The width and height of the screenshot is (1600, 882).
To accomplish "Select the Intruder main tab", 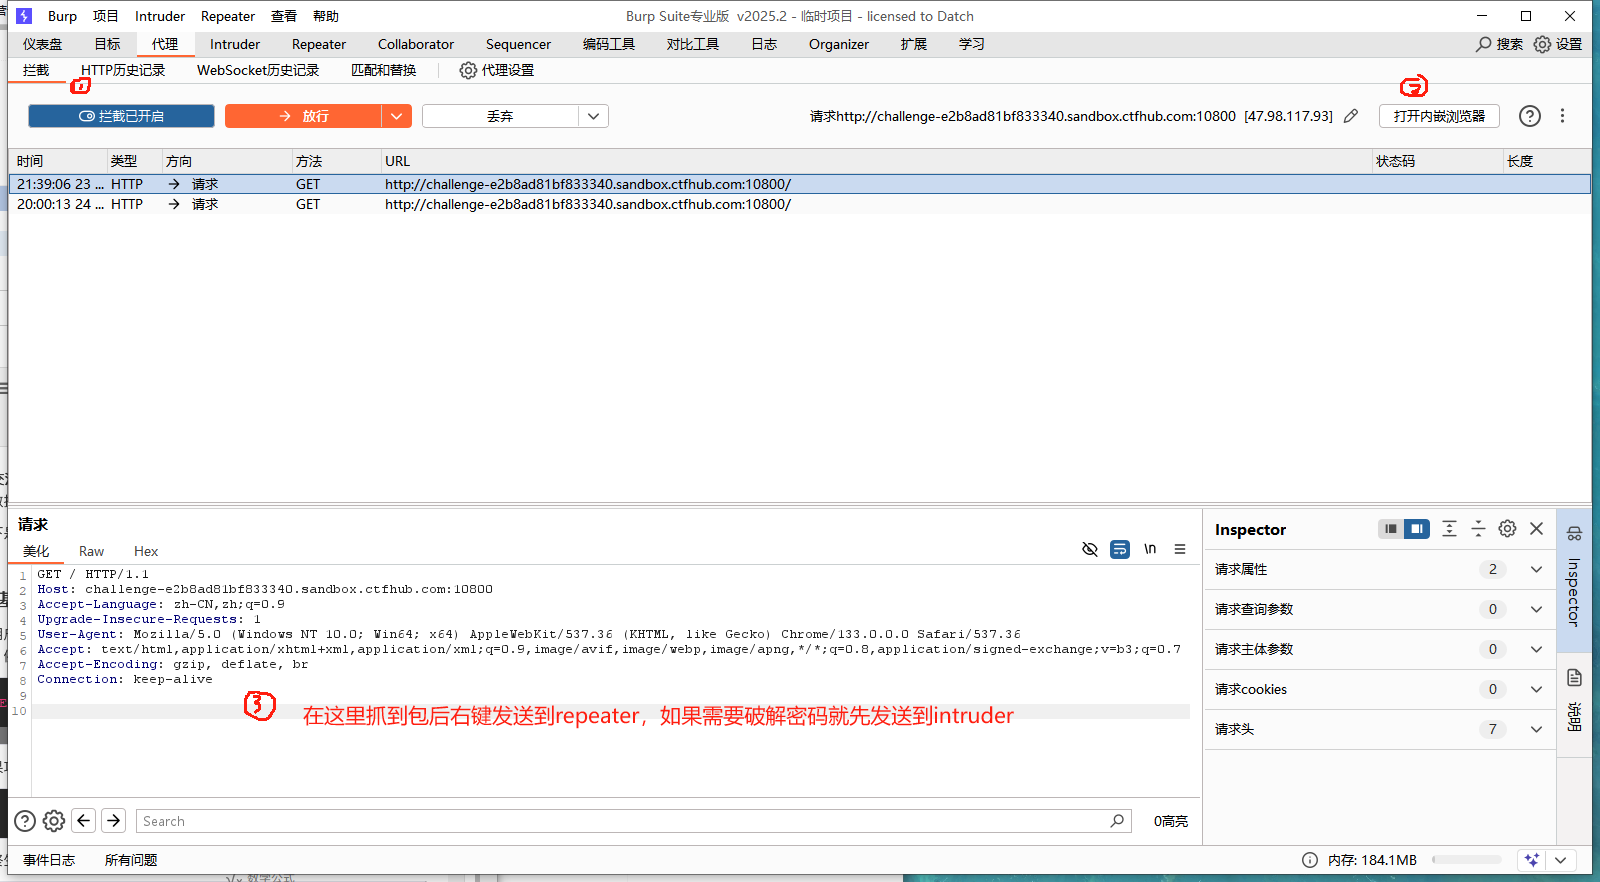I will pos(235,44).
